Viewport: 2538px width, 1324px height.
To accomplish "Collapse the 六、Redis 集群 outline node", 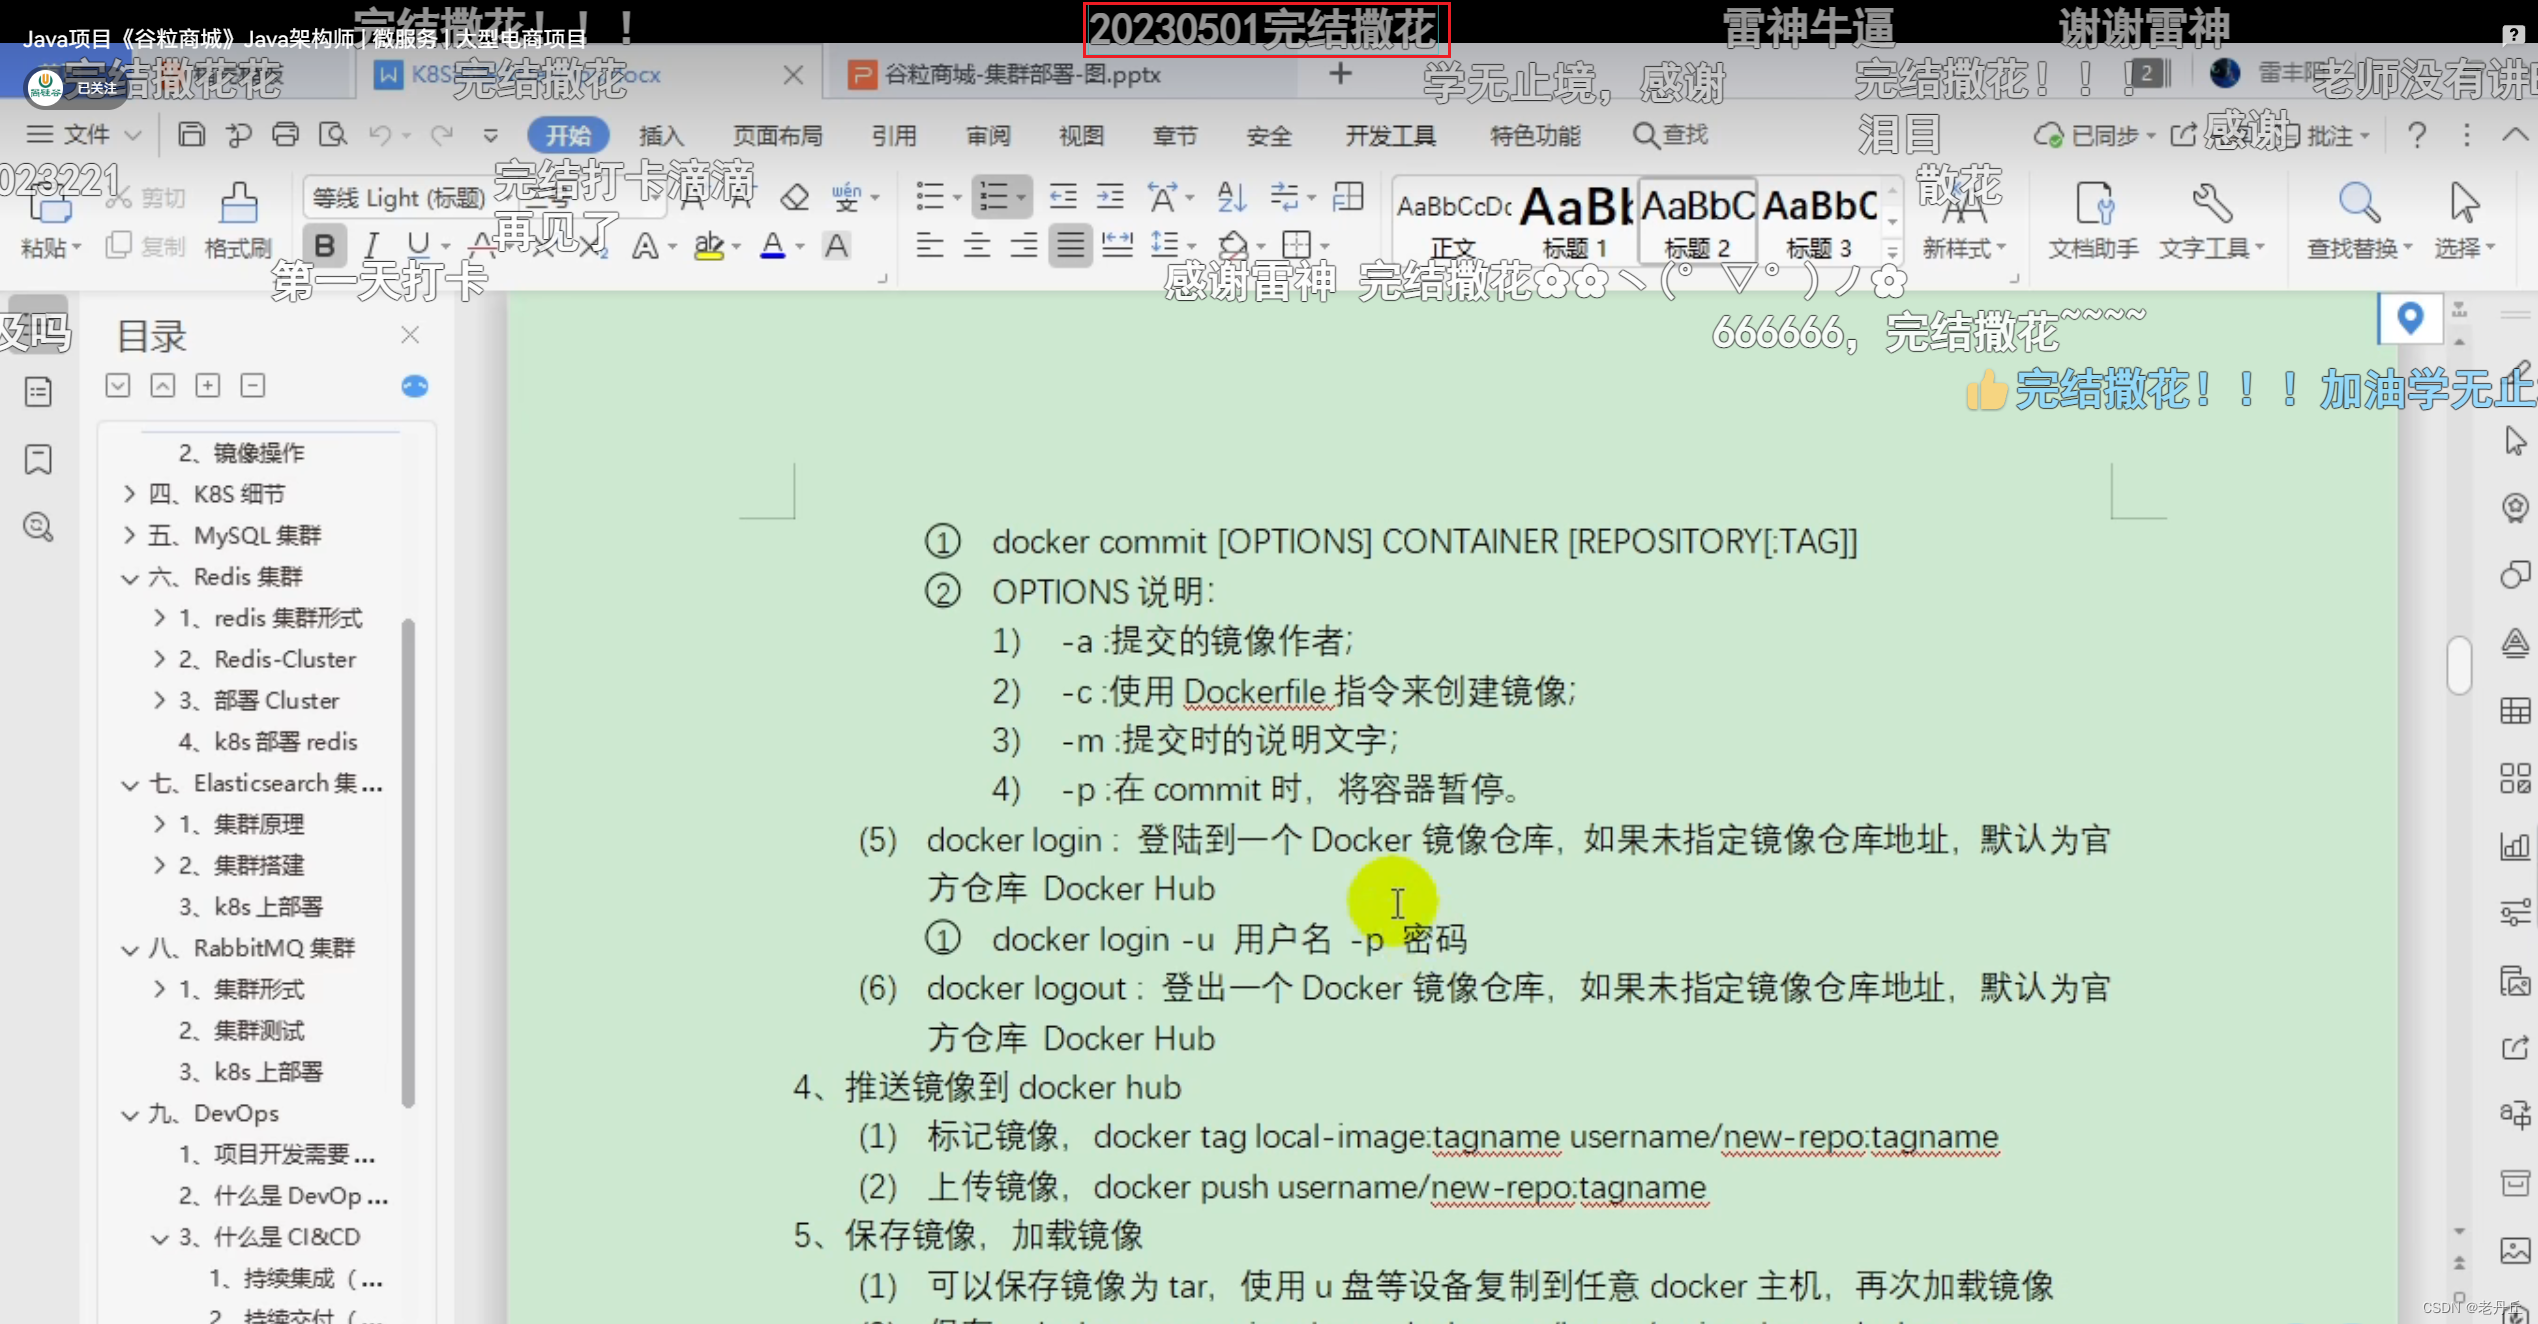I will click(129, 577).
